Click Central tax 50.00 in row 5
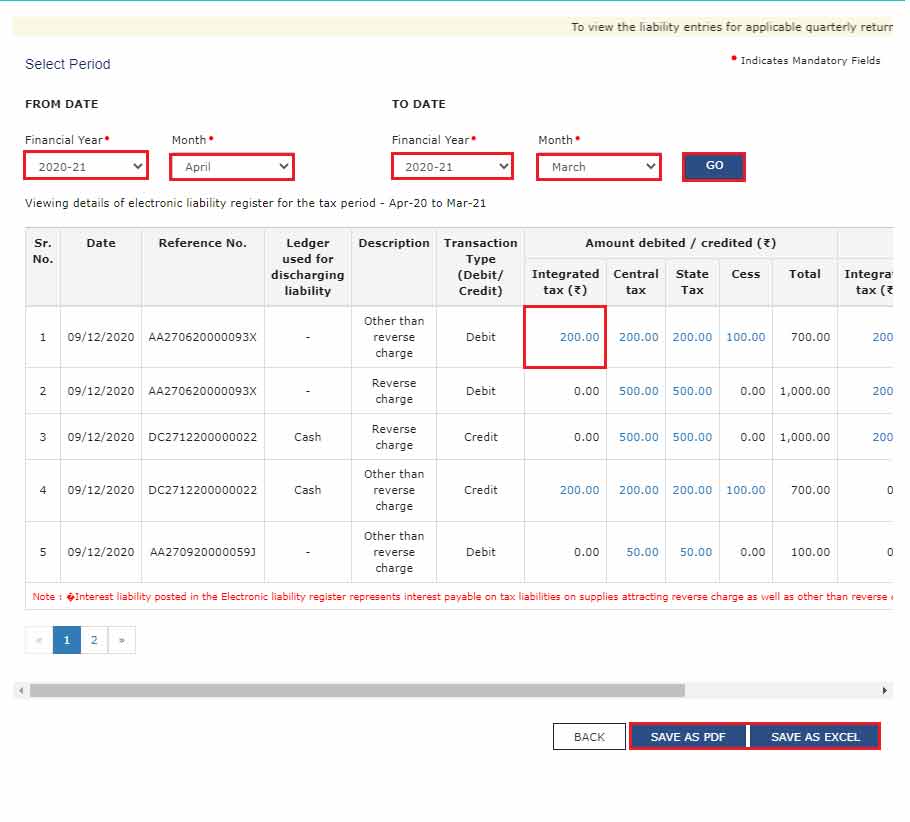The width and height of the screenshot is (910, 822). coord(642,552)
